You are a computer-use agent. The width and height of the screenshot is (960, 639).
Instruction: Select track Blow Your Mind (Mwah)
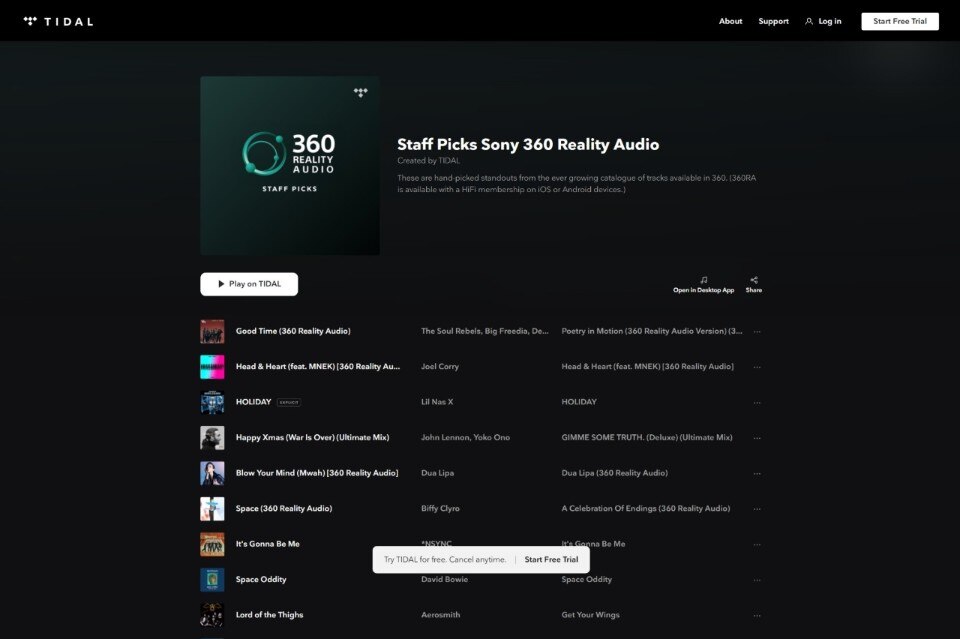click(x=317, y=473)
